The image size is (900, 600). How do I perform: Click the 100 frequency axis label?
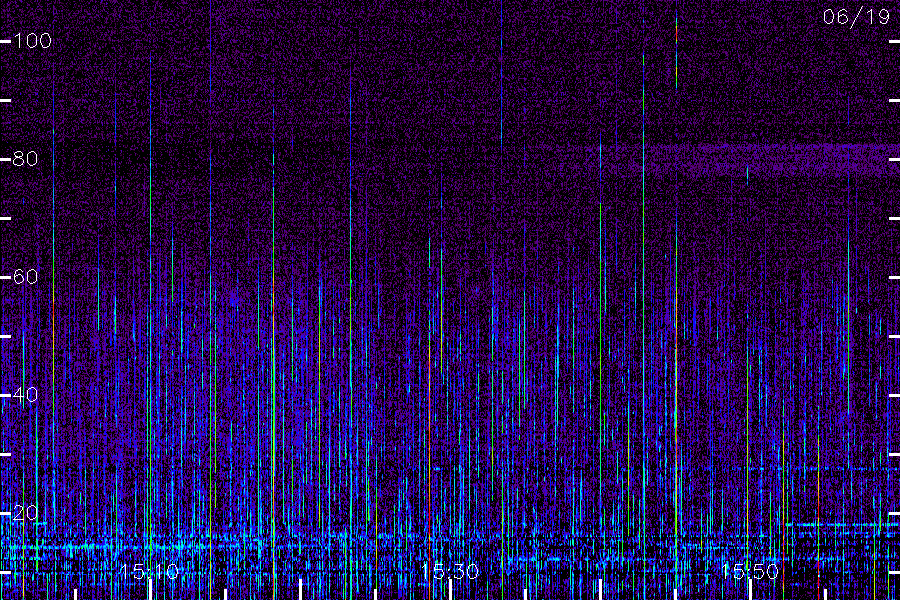32,41
